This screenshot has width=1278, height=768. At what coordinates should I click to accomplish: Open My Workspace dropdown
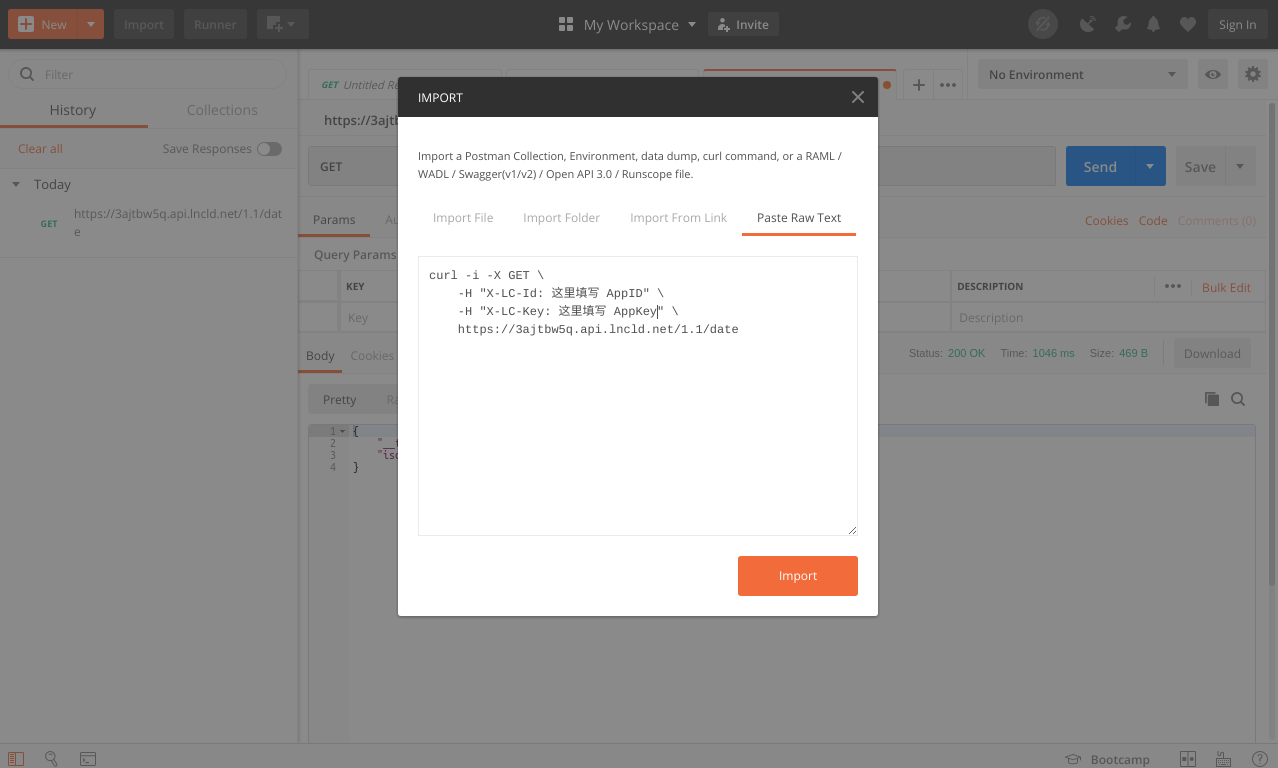click(627, 24)
